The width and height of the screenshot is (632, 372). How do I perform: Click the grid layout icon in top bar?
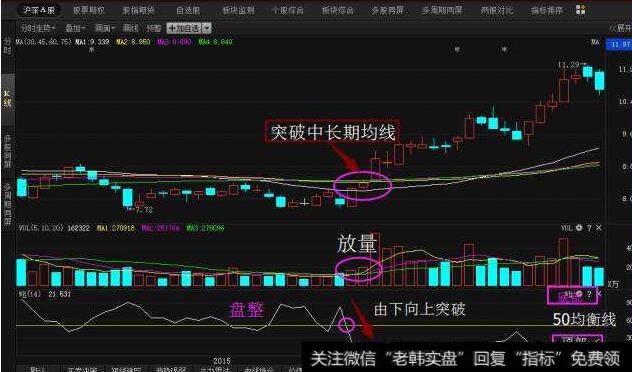[580, 10]
